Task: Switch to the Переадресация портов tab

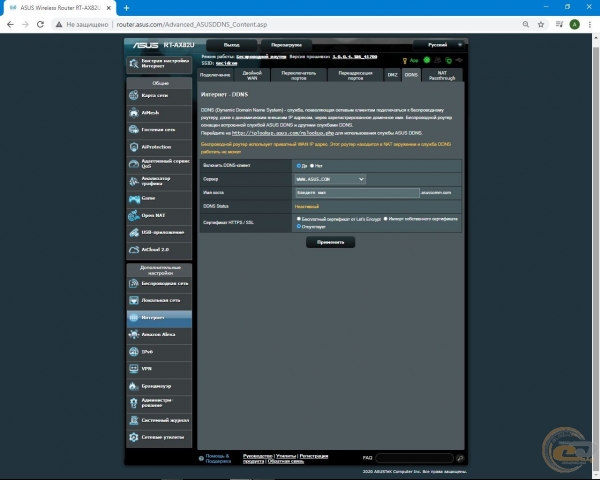Action: [x=355, y=75]
